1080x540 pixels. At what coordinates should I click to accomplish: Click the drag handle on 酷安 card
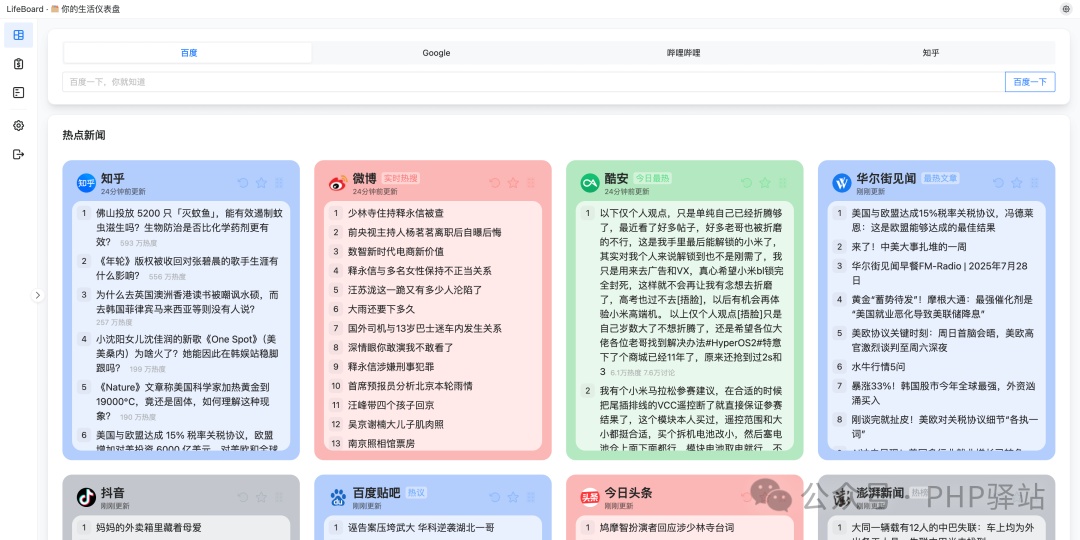point(783,183)
